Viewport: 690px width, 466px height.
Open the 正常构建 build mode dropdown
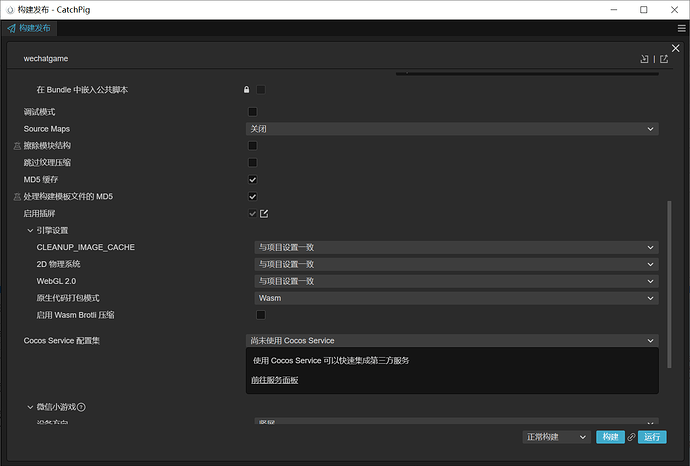click(556, 437)
